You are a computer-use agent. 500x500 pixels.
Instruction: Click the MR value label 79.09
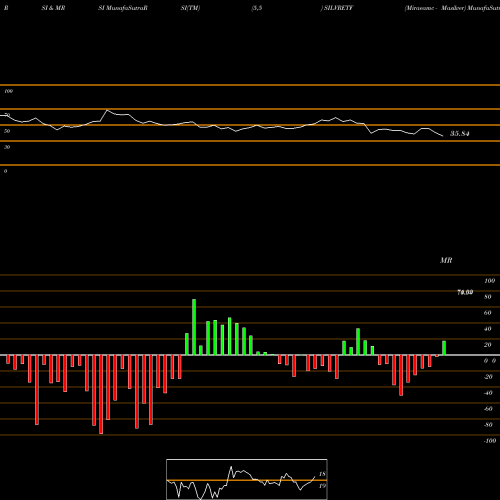coord(465,292)
